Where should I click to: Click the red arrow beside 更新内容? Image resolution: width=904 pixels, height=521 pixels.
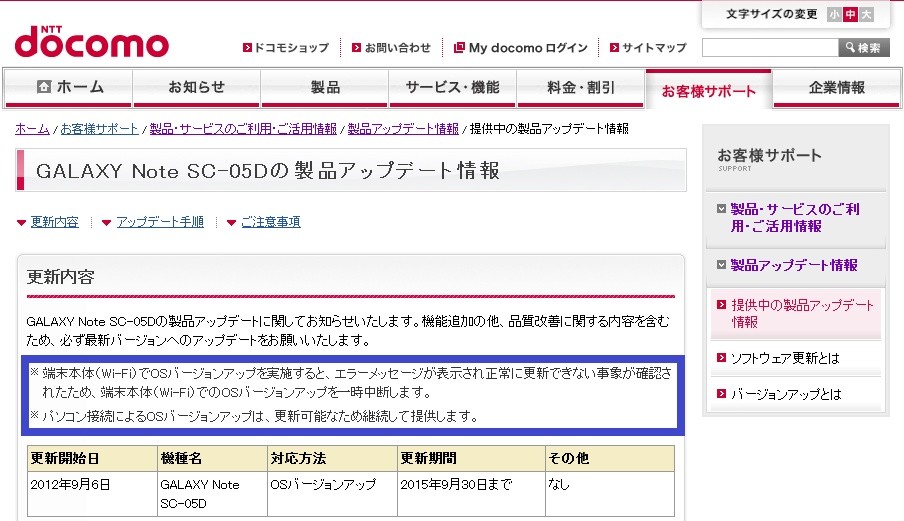(21, 223)
